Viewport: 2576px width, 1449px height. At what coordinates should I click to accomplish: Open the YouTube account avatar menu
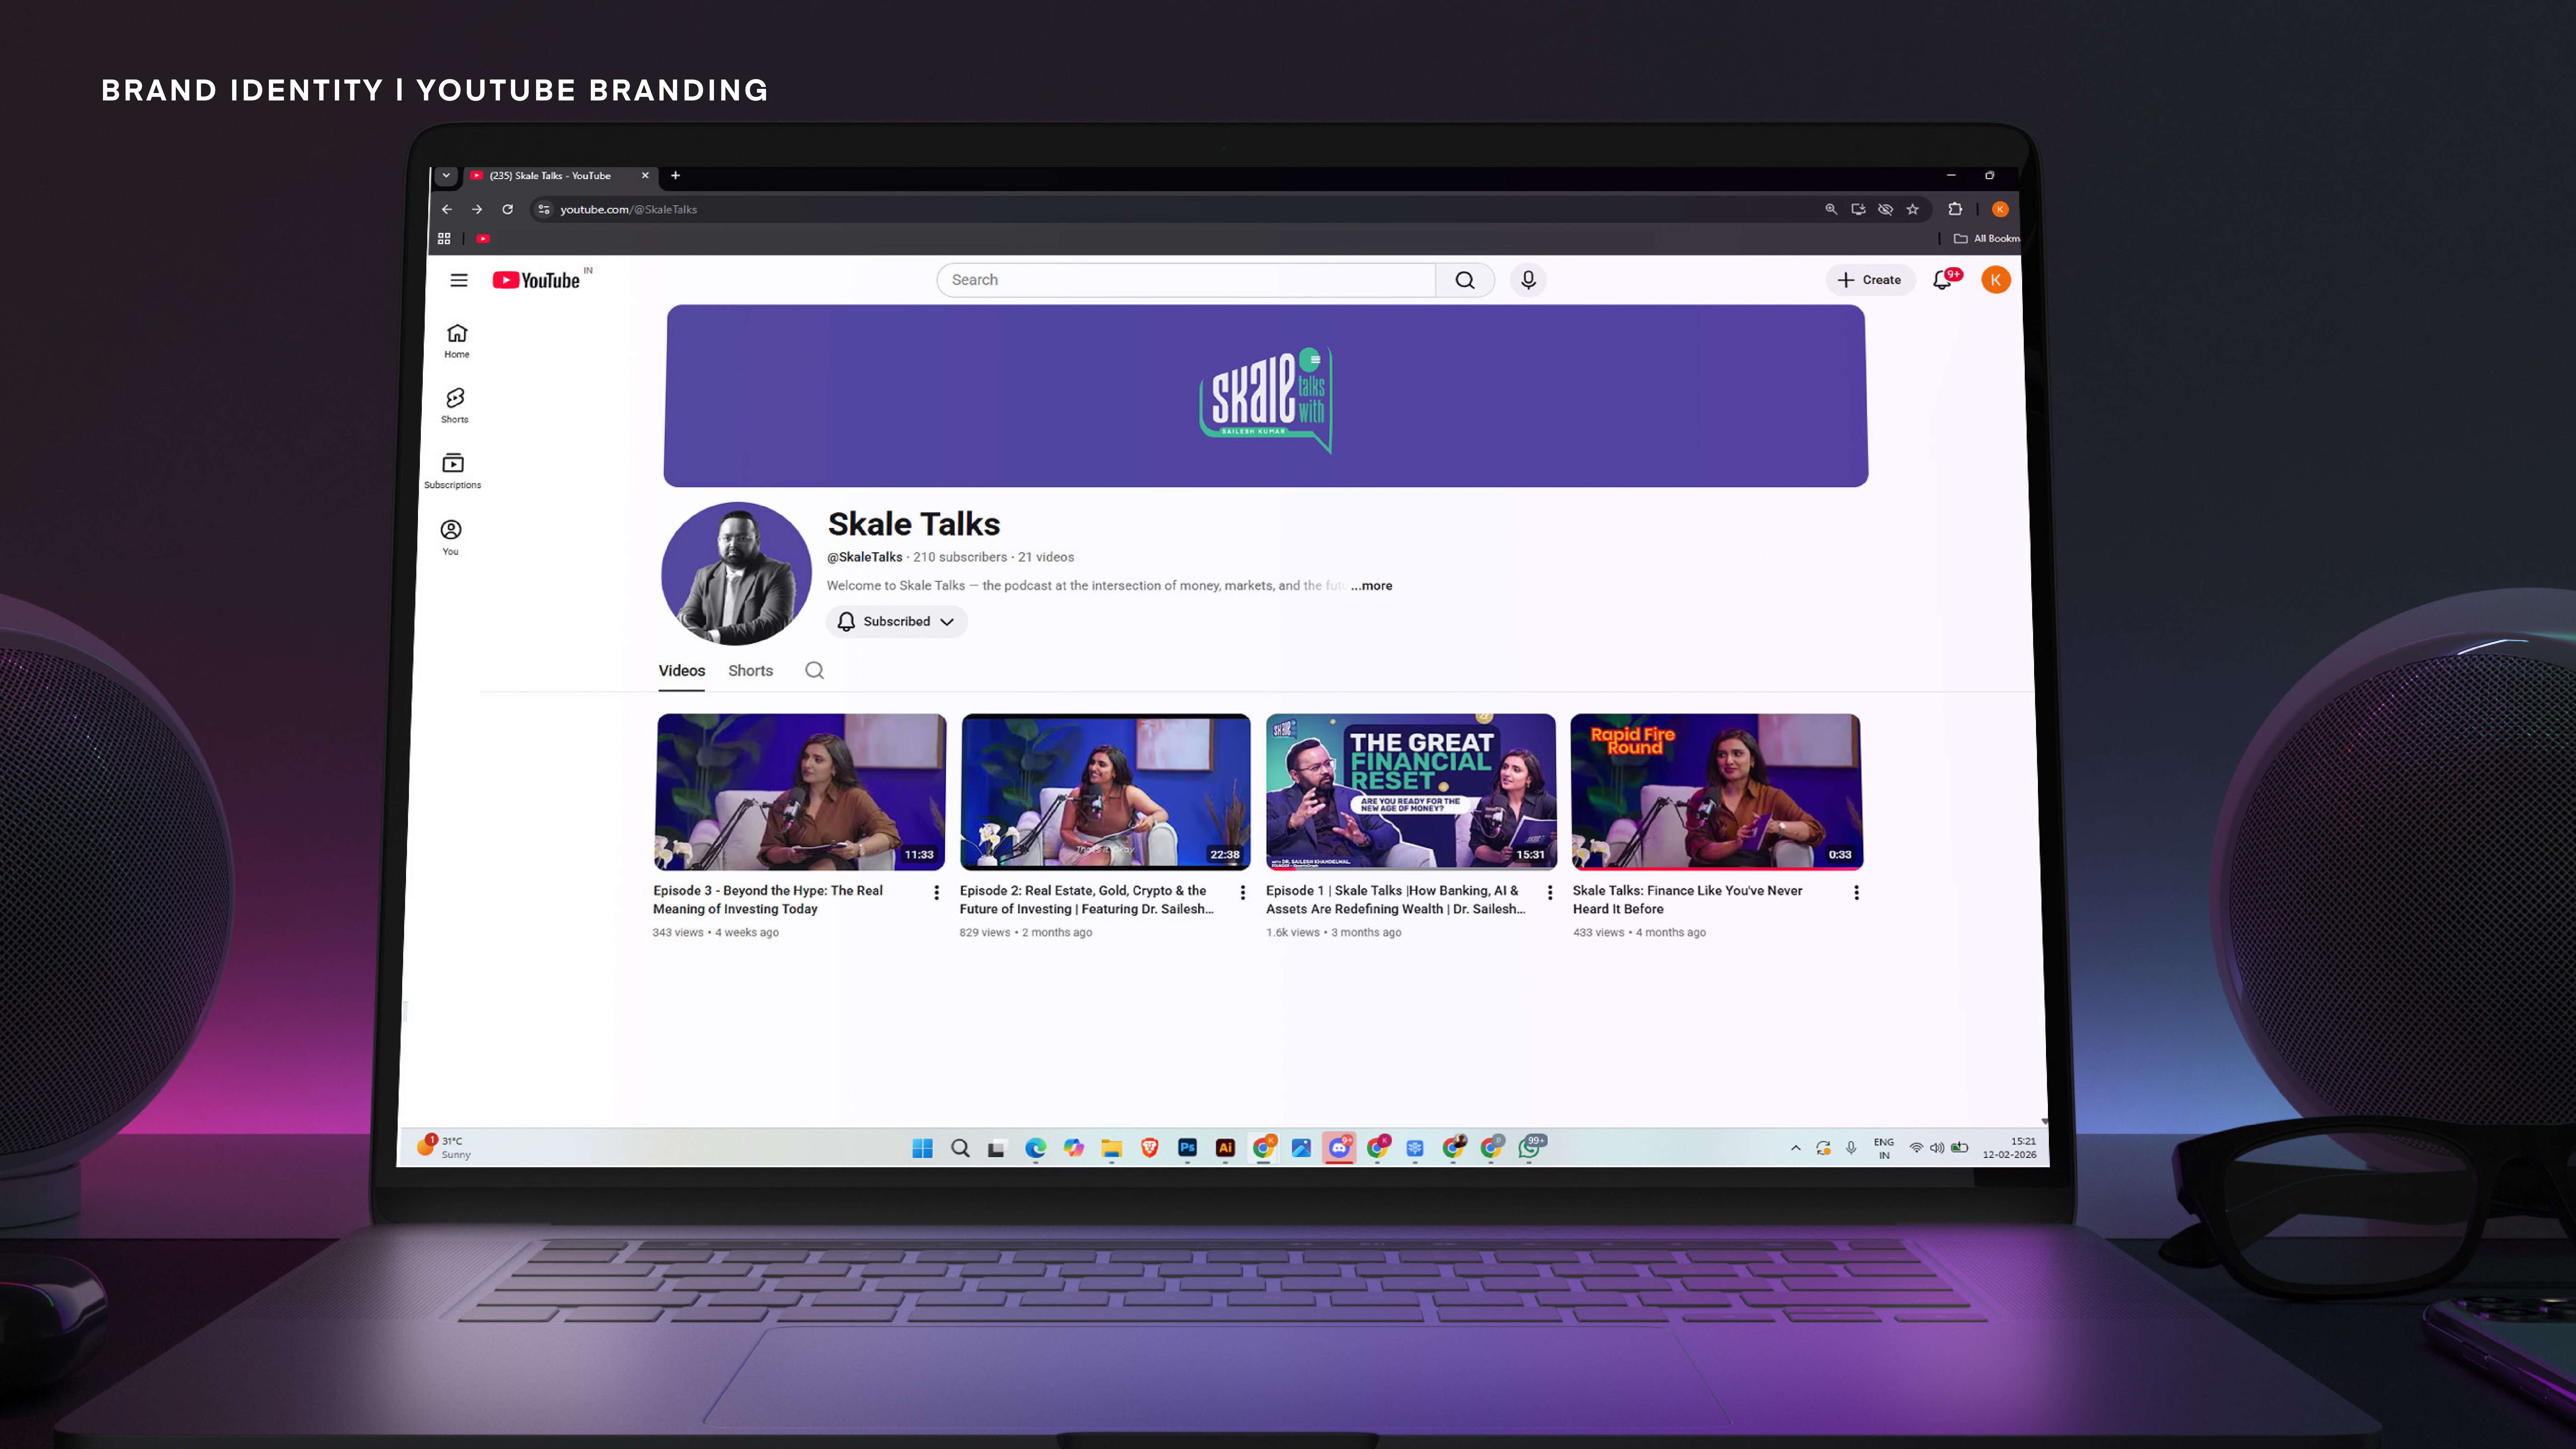click(x=1996, y=280)
